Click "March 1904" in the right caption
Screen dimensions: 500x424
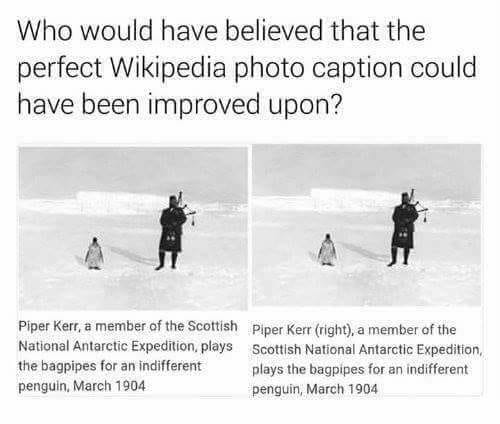[x=342, y=389]
